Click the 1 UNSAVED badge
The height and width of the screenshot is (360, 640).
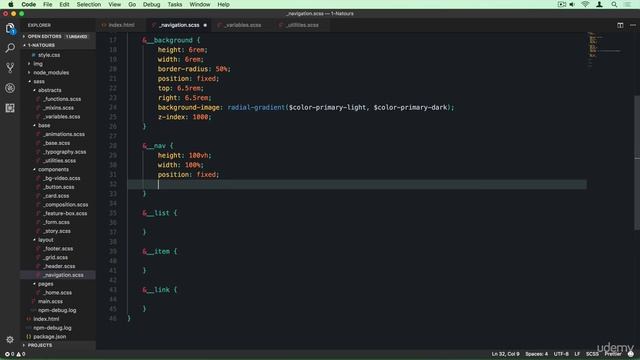pos(76,36)
